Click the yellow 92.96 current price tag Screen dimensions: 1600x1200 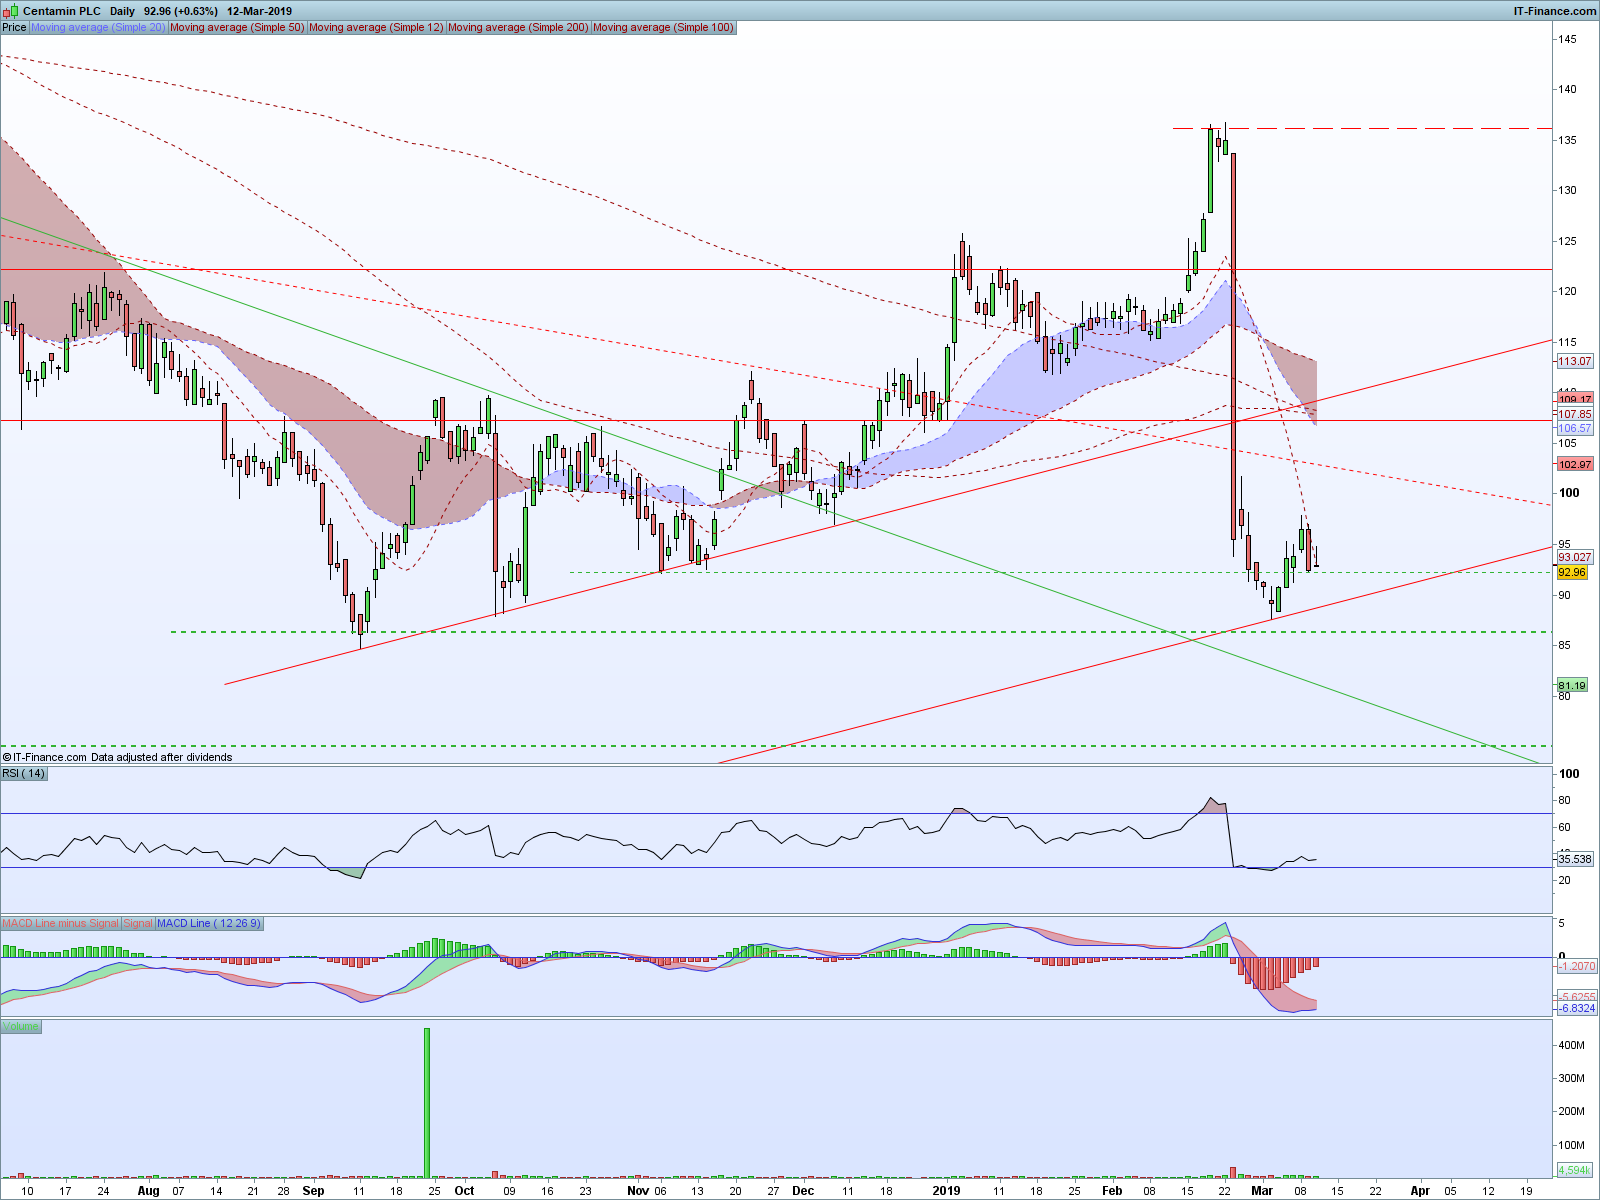(x=1572, y=572)
